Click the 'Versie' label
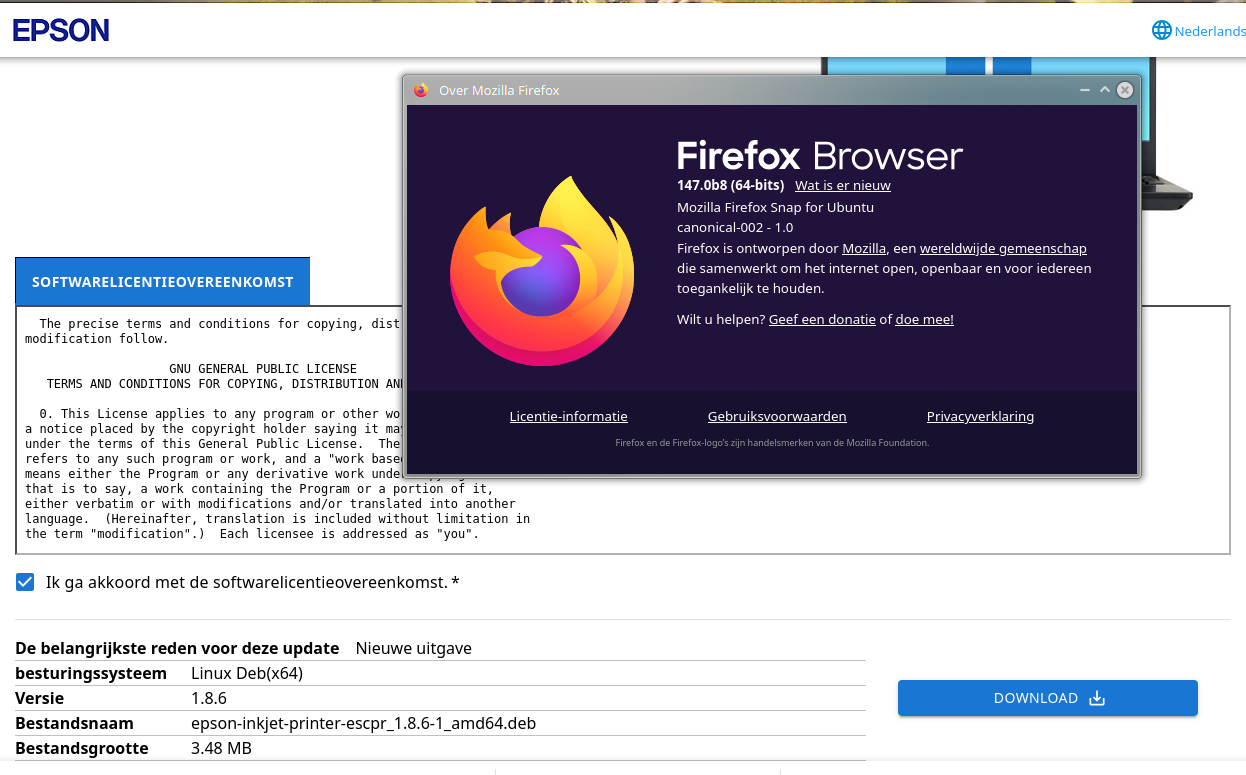The width and height of the screenshot is (1246, 775). coord(40,698)
